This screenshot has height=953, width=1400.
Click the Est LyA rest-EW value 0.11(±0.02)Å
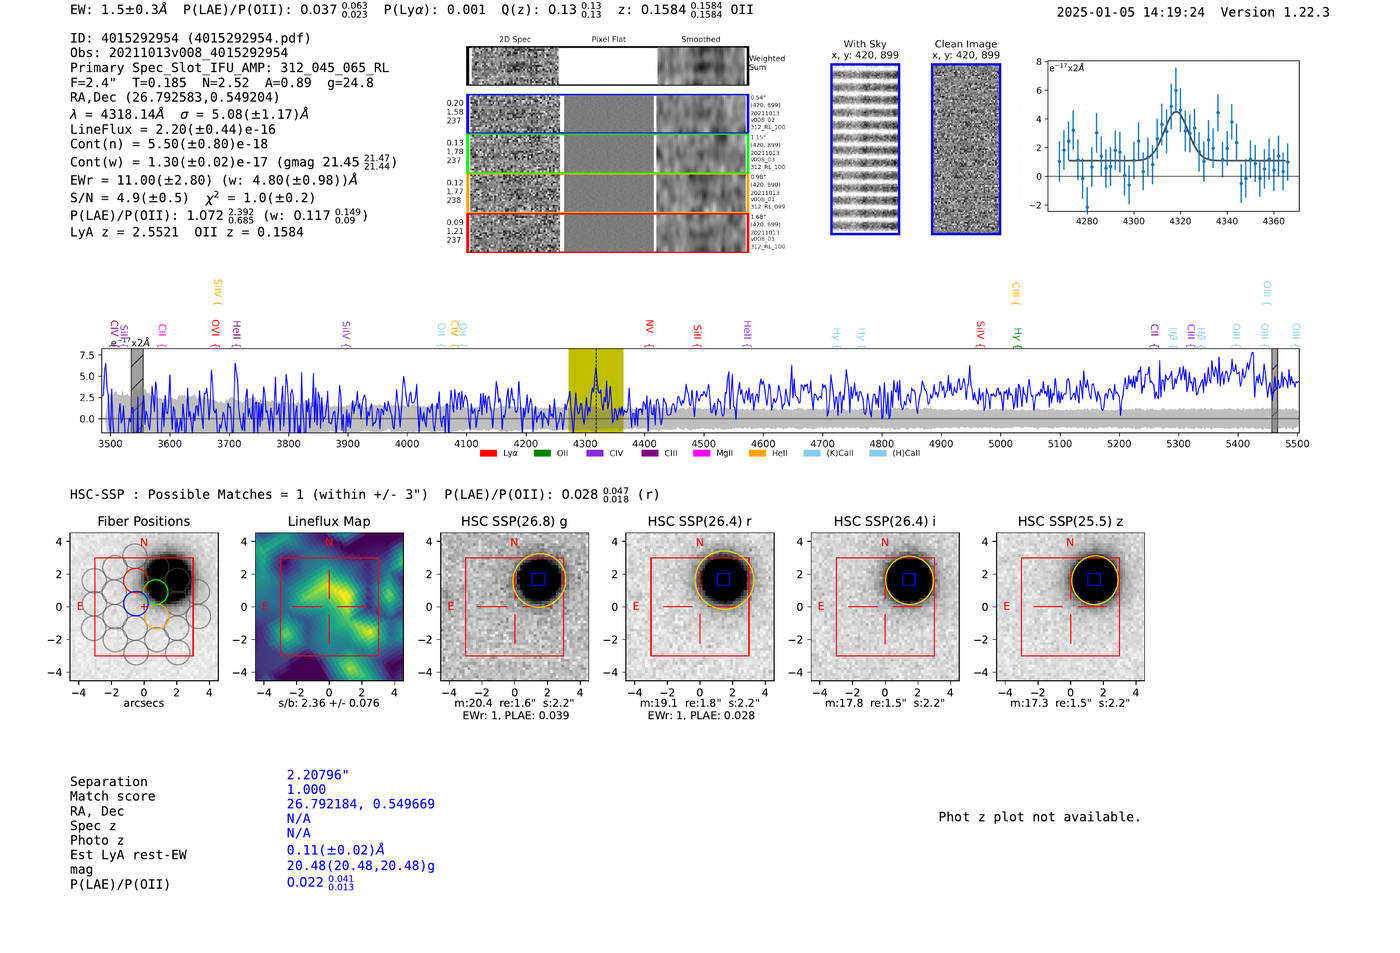pyautogui.click(x=336, y=850)
